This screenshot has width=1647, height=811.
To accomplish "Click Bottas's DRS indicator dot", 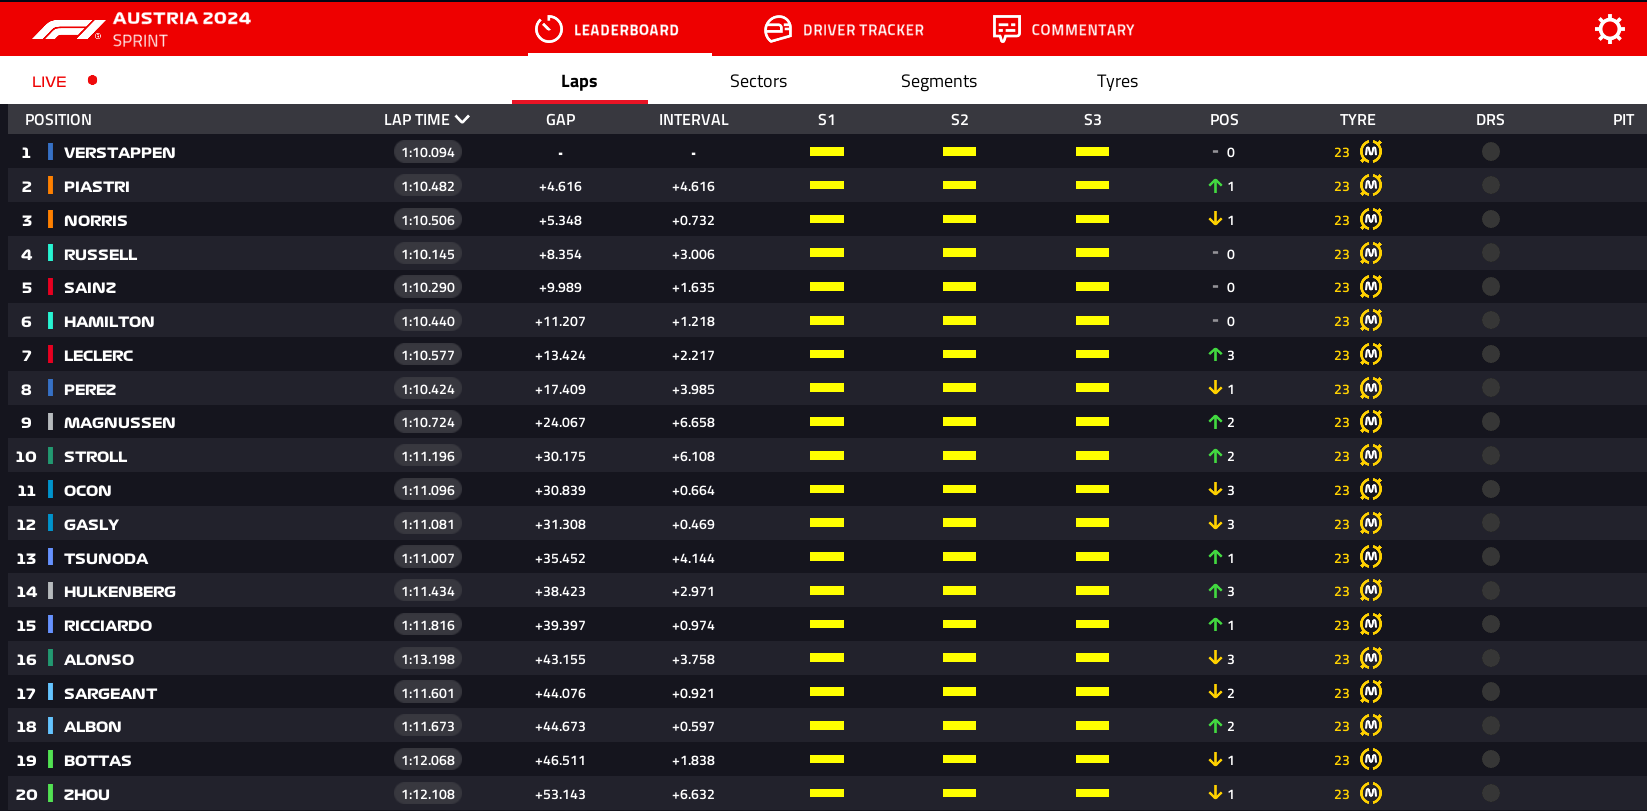I will 1491,760.
